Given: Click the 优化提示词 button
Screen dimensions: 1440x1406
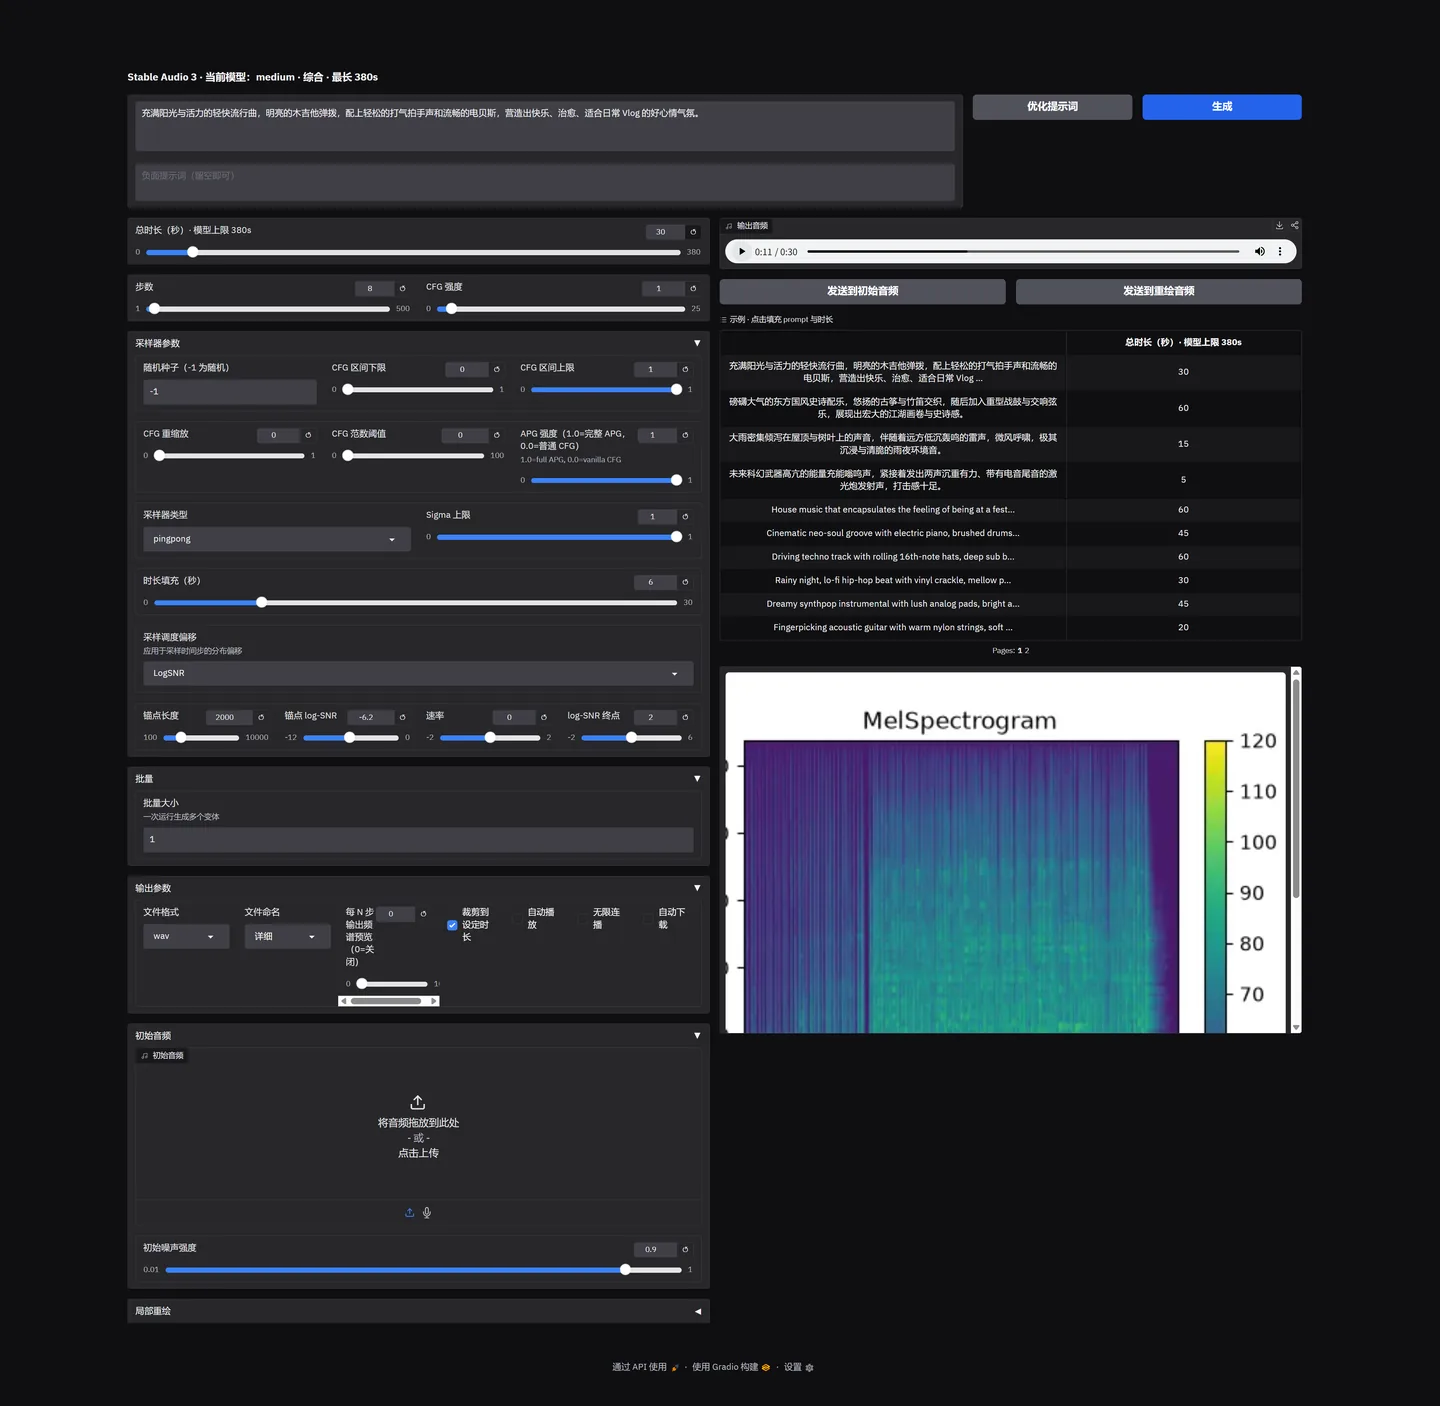Looking at the screenshot, I should tap(1052, 107).
